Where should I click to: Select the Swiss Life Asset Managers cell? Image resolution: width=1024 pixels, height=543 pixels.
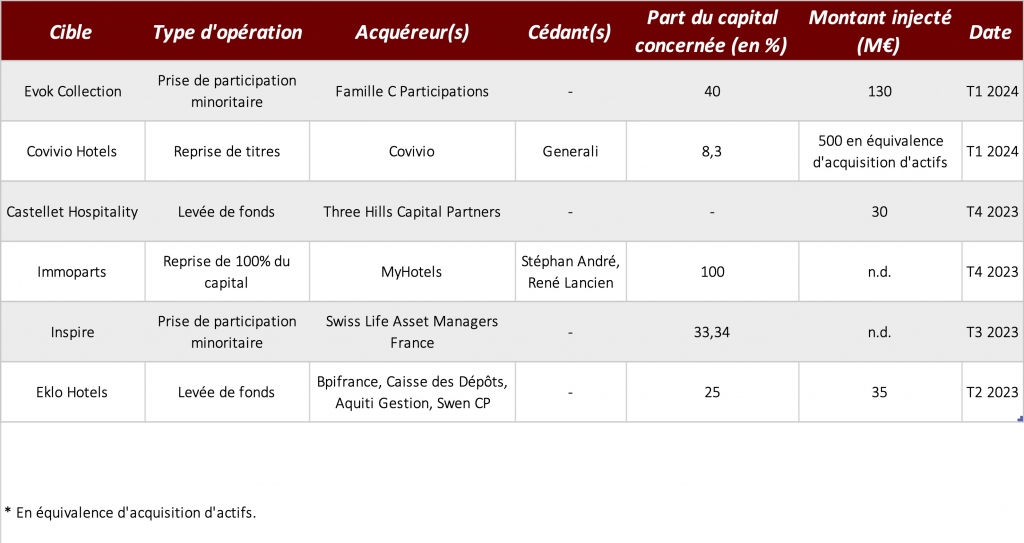click(x=412, y=331)
